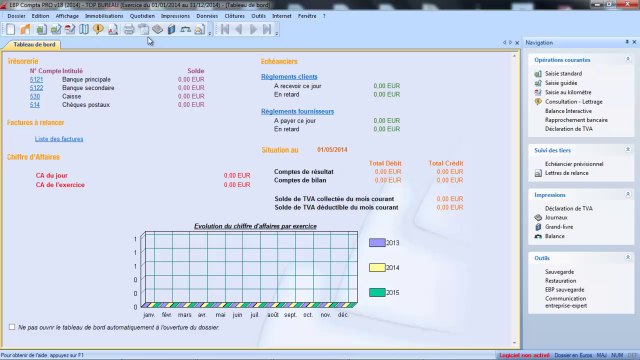The width and height of the screenshot is (640, 360).
Task: Click Grand-livre icon under Impressions
Action: pyautogui.click(x=538, y=227)
